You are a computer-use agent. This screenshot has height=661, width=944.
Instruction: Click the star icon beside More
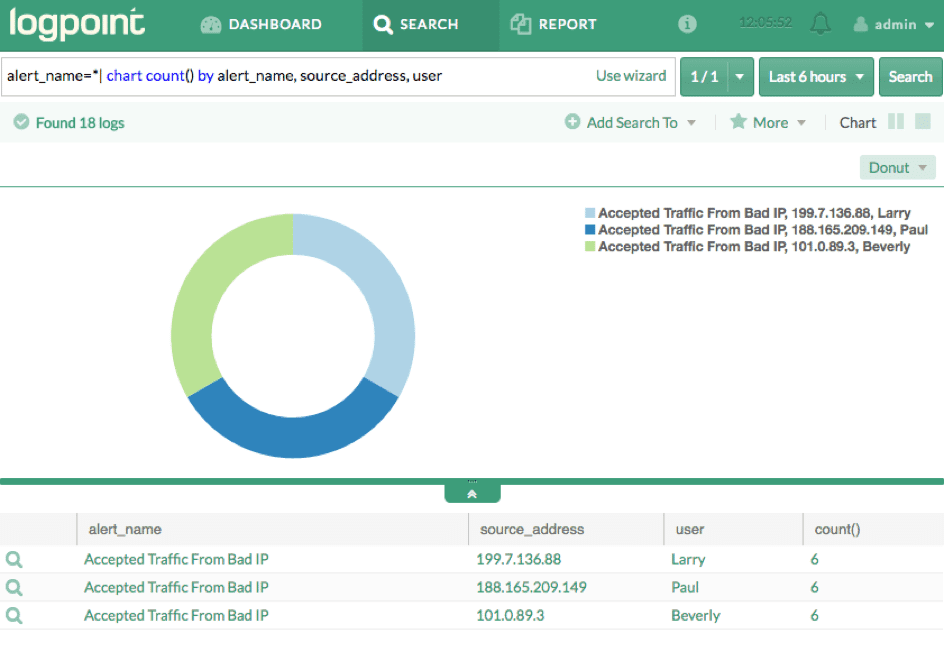coord(738,122)
